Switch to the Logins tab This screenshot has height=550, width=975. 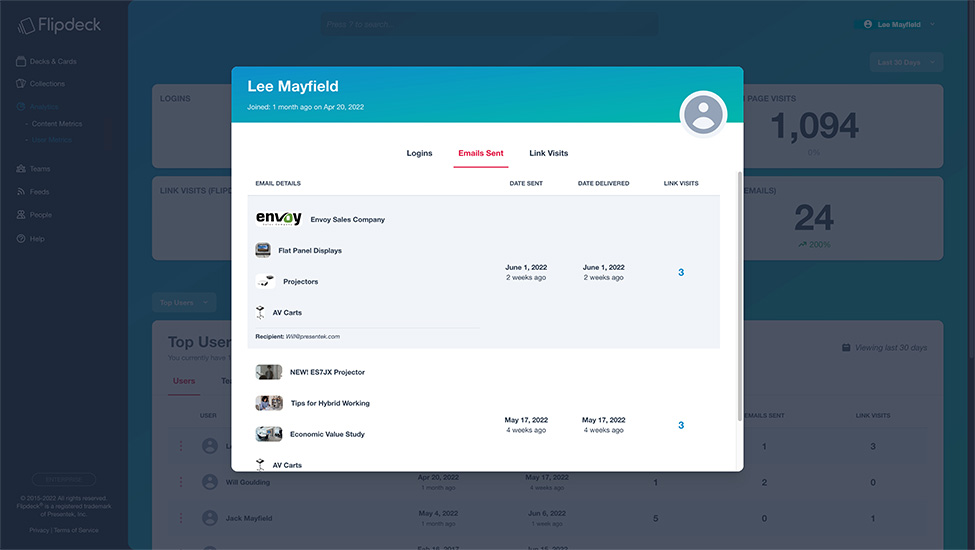pyautogui.click(x=419, y=153)
